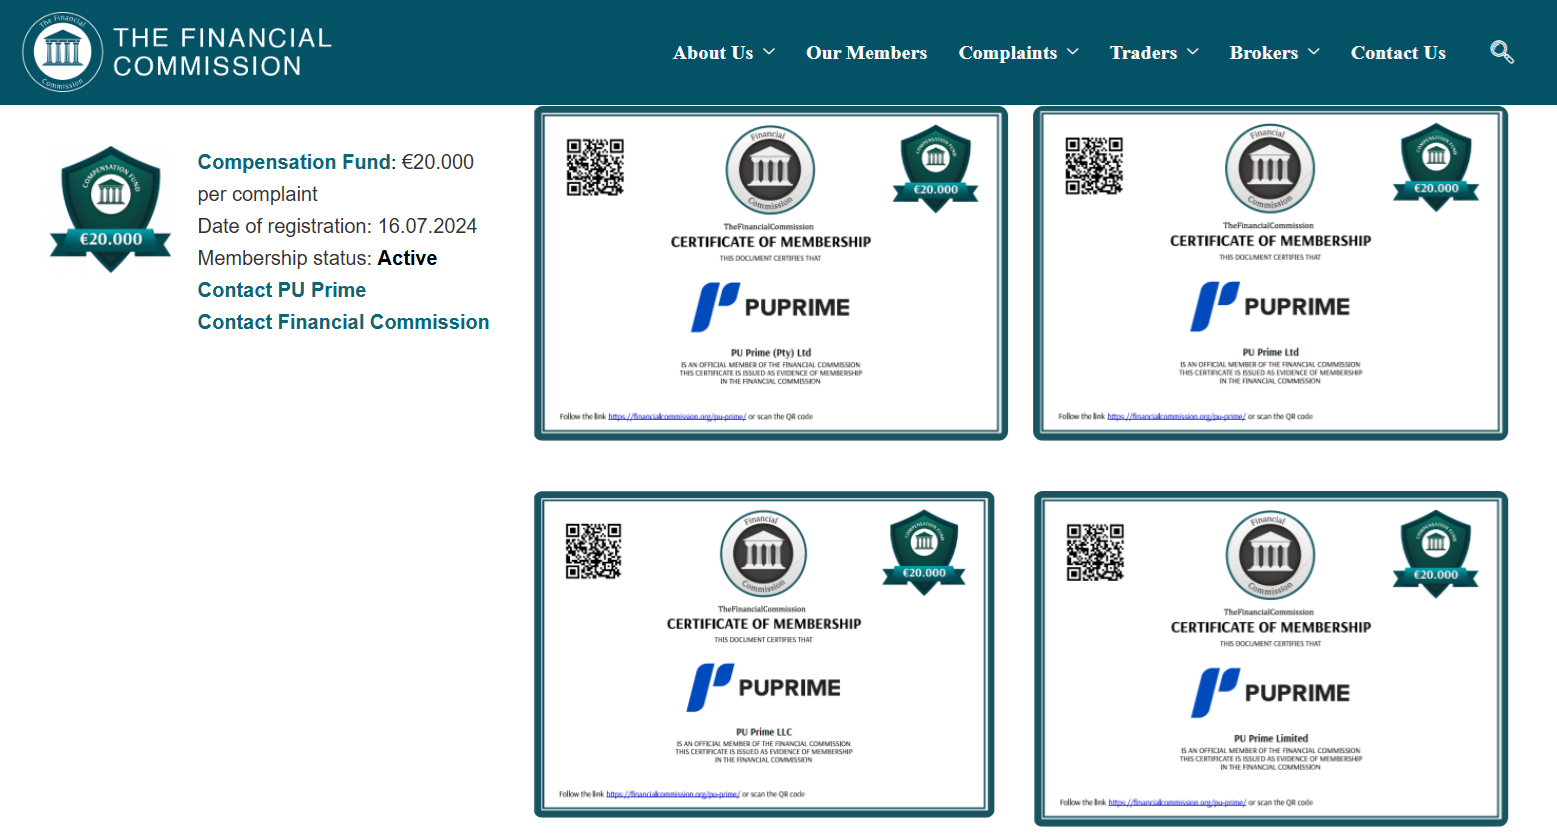Click Commission seal on PU Prime LLC certificate

coord(763,554)
